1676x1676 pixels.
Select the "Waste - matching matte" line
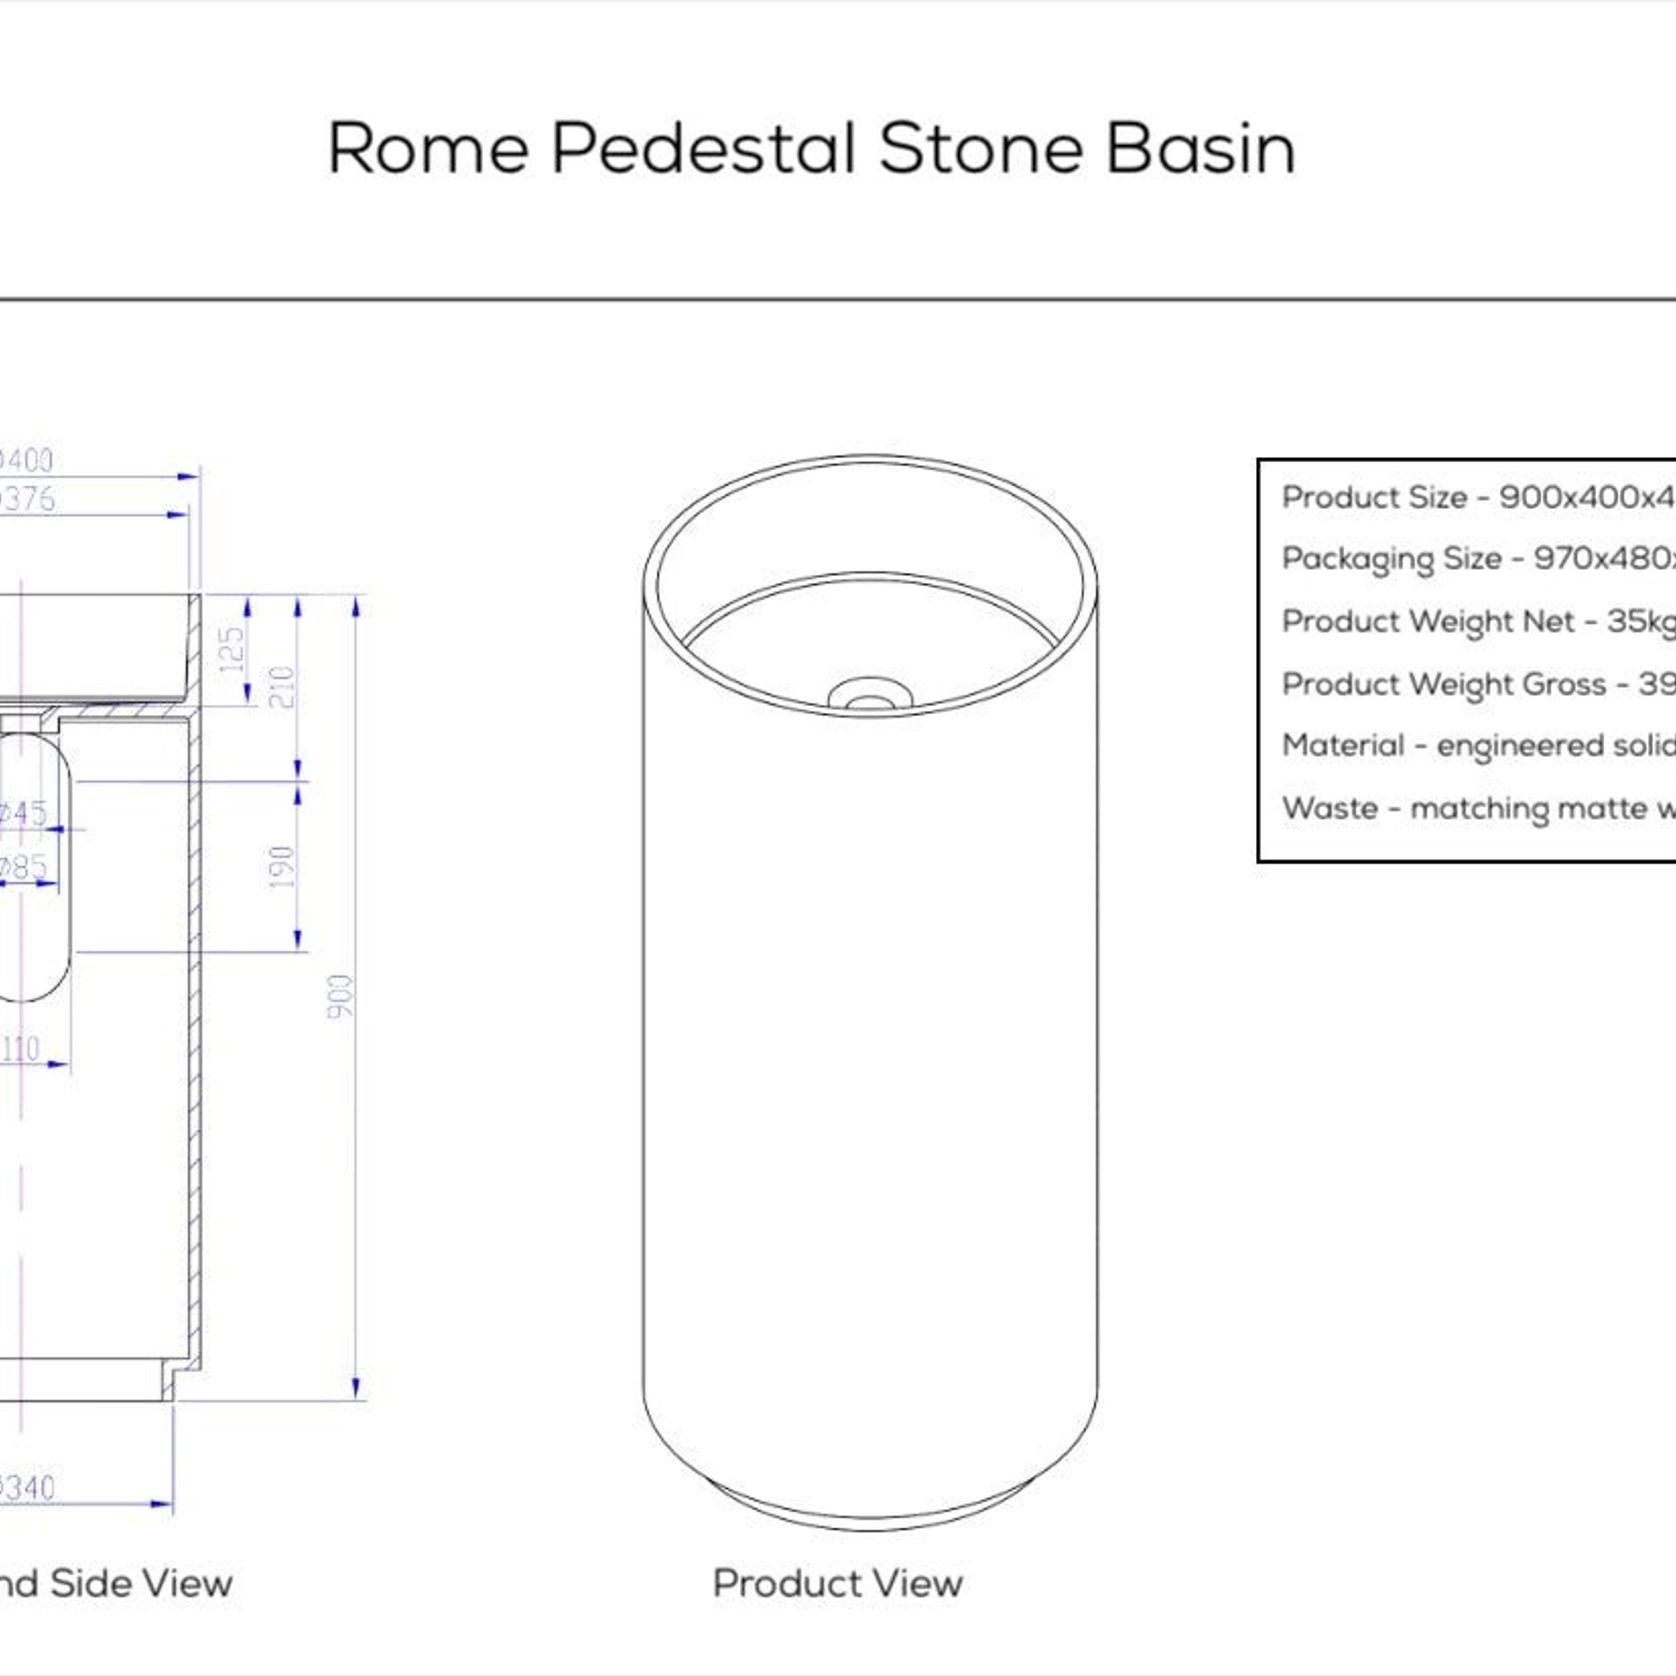pos(1478,808)
